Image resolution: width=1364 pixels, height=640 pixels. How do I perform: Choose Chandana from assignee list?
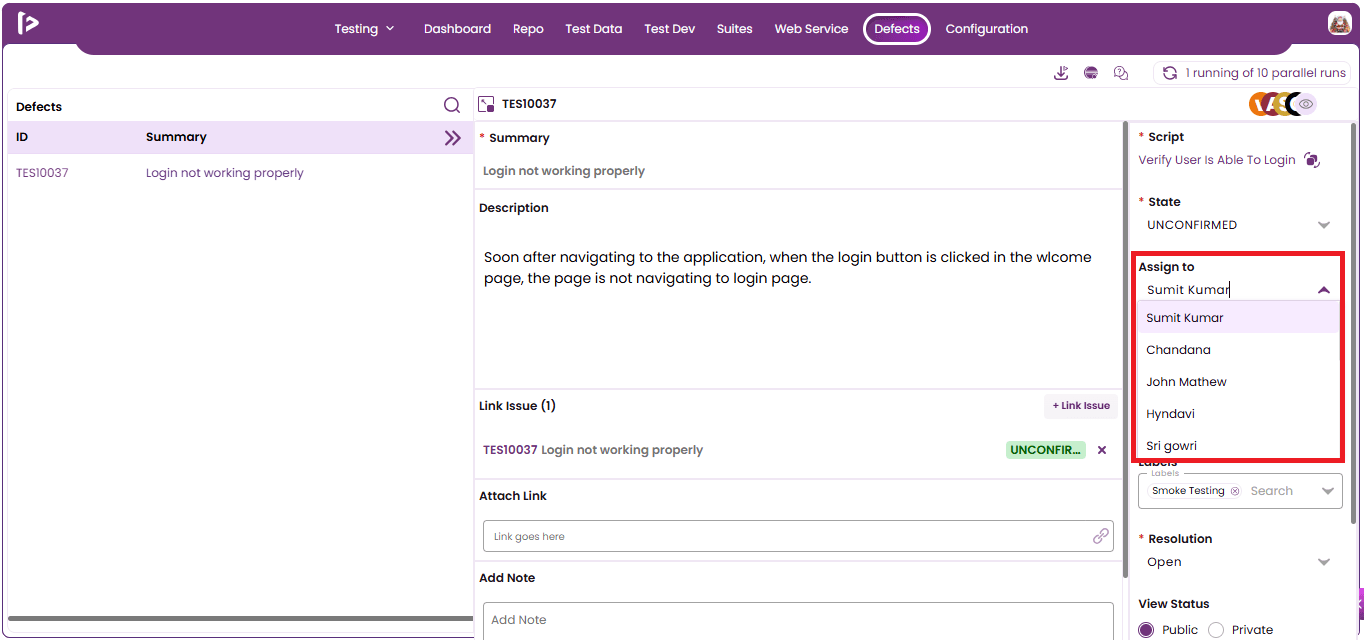(1238, 350)
